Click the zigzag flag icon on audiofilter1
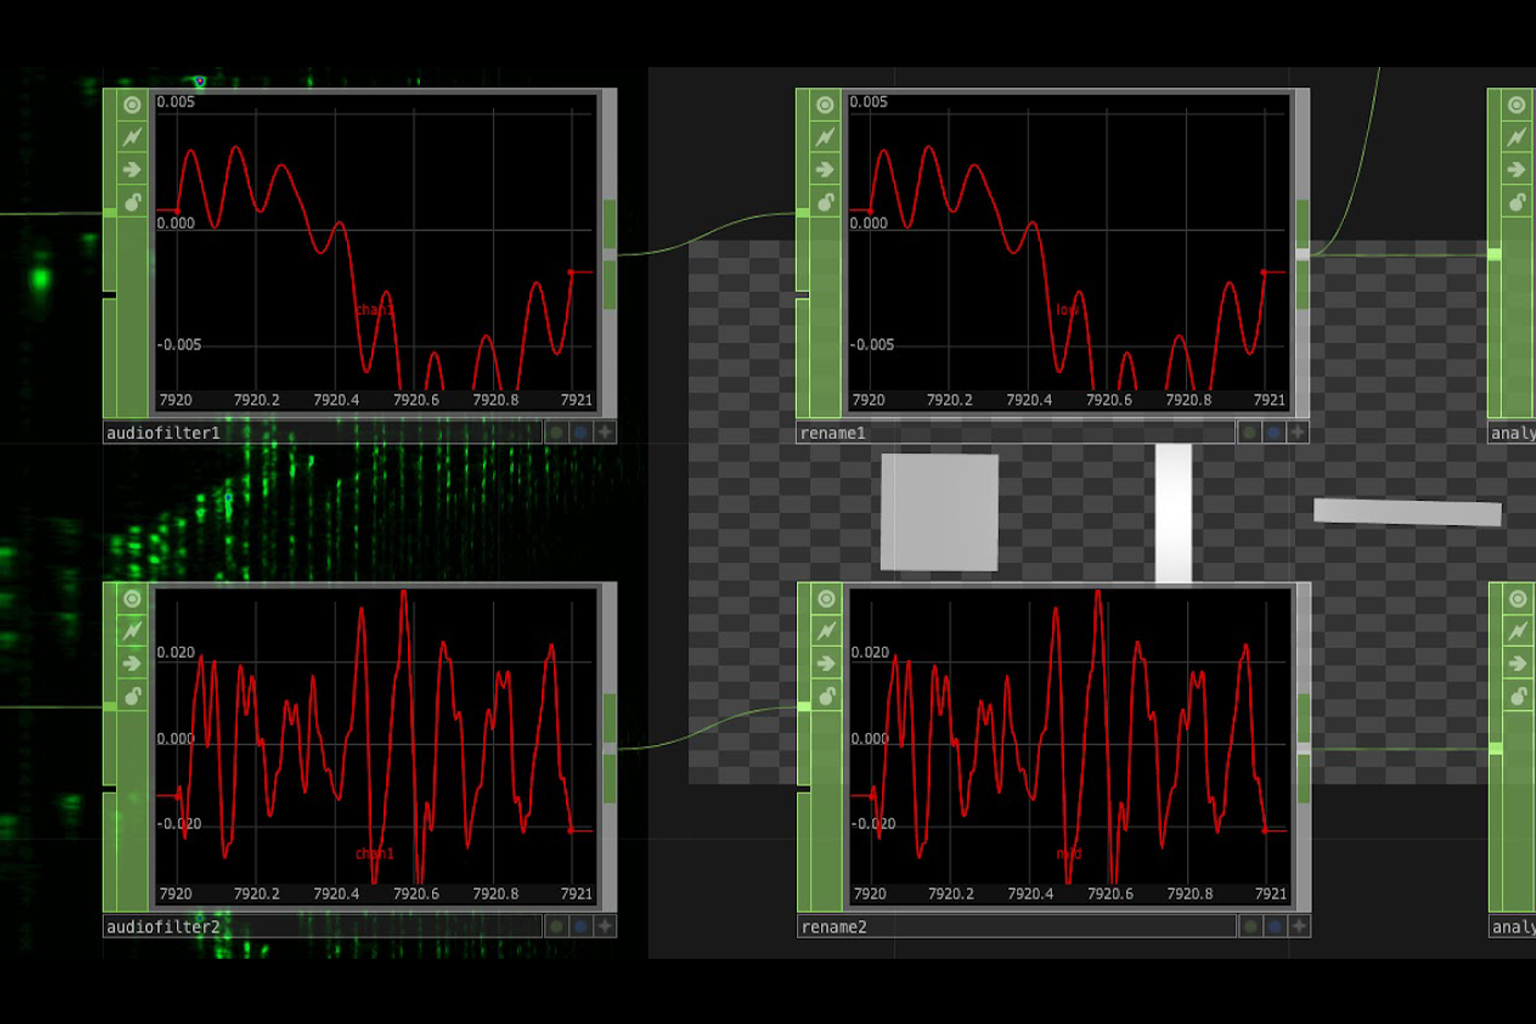This screenshot has width=1536, height=1024. pyautogui.click(x=132, y=137)
